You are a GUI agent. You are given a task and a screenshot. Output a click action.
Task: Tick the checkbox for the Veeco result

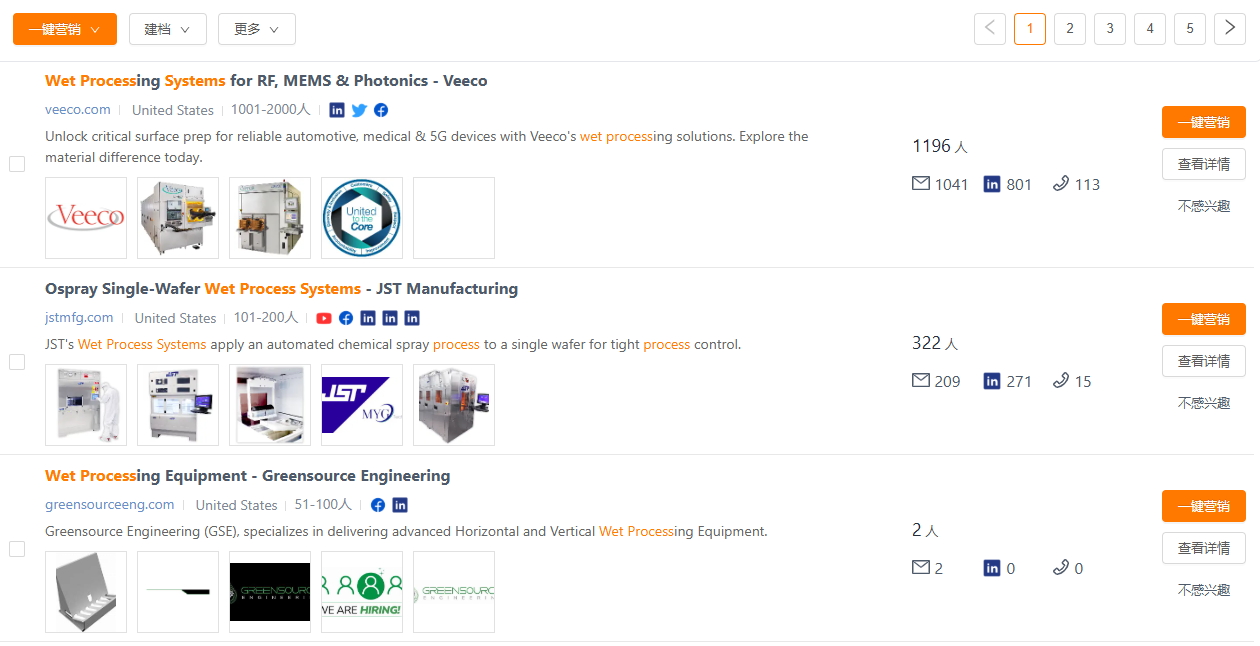[17, 164]
